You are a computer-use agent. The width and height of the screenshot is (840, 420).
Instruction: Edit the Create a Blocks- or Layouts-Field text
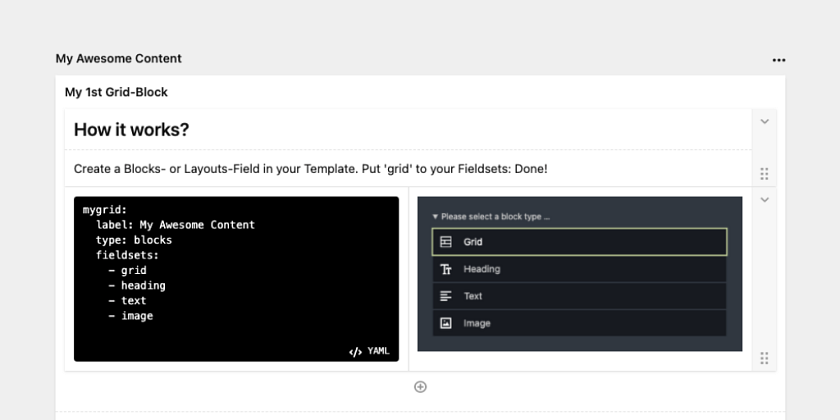point(311,169)
